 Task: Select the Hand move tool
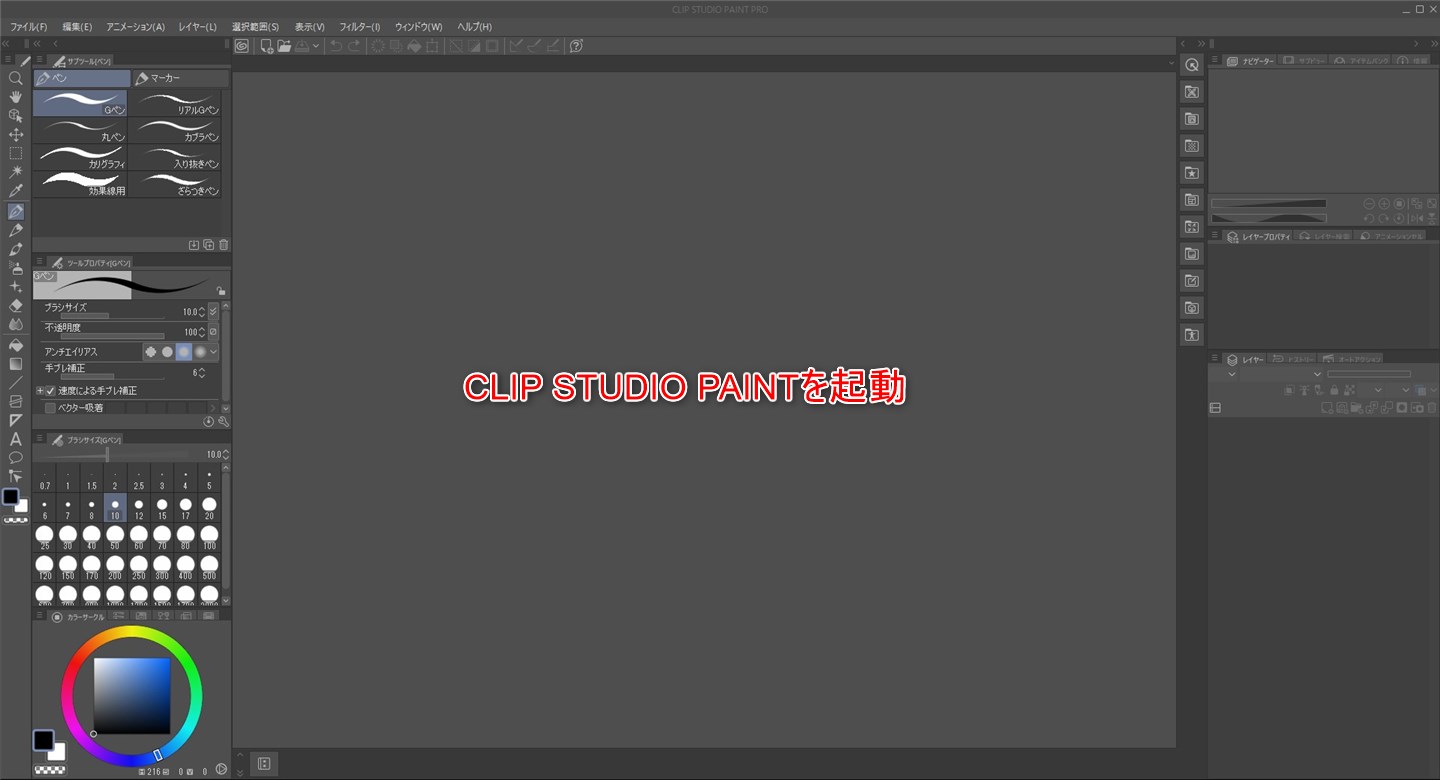(15, 97)
